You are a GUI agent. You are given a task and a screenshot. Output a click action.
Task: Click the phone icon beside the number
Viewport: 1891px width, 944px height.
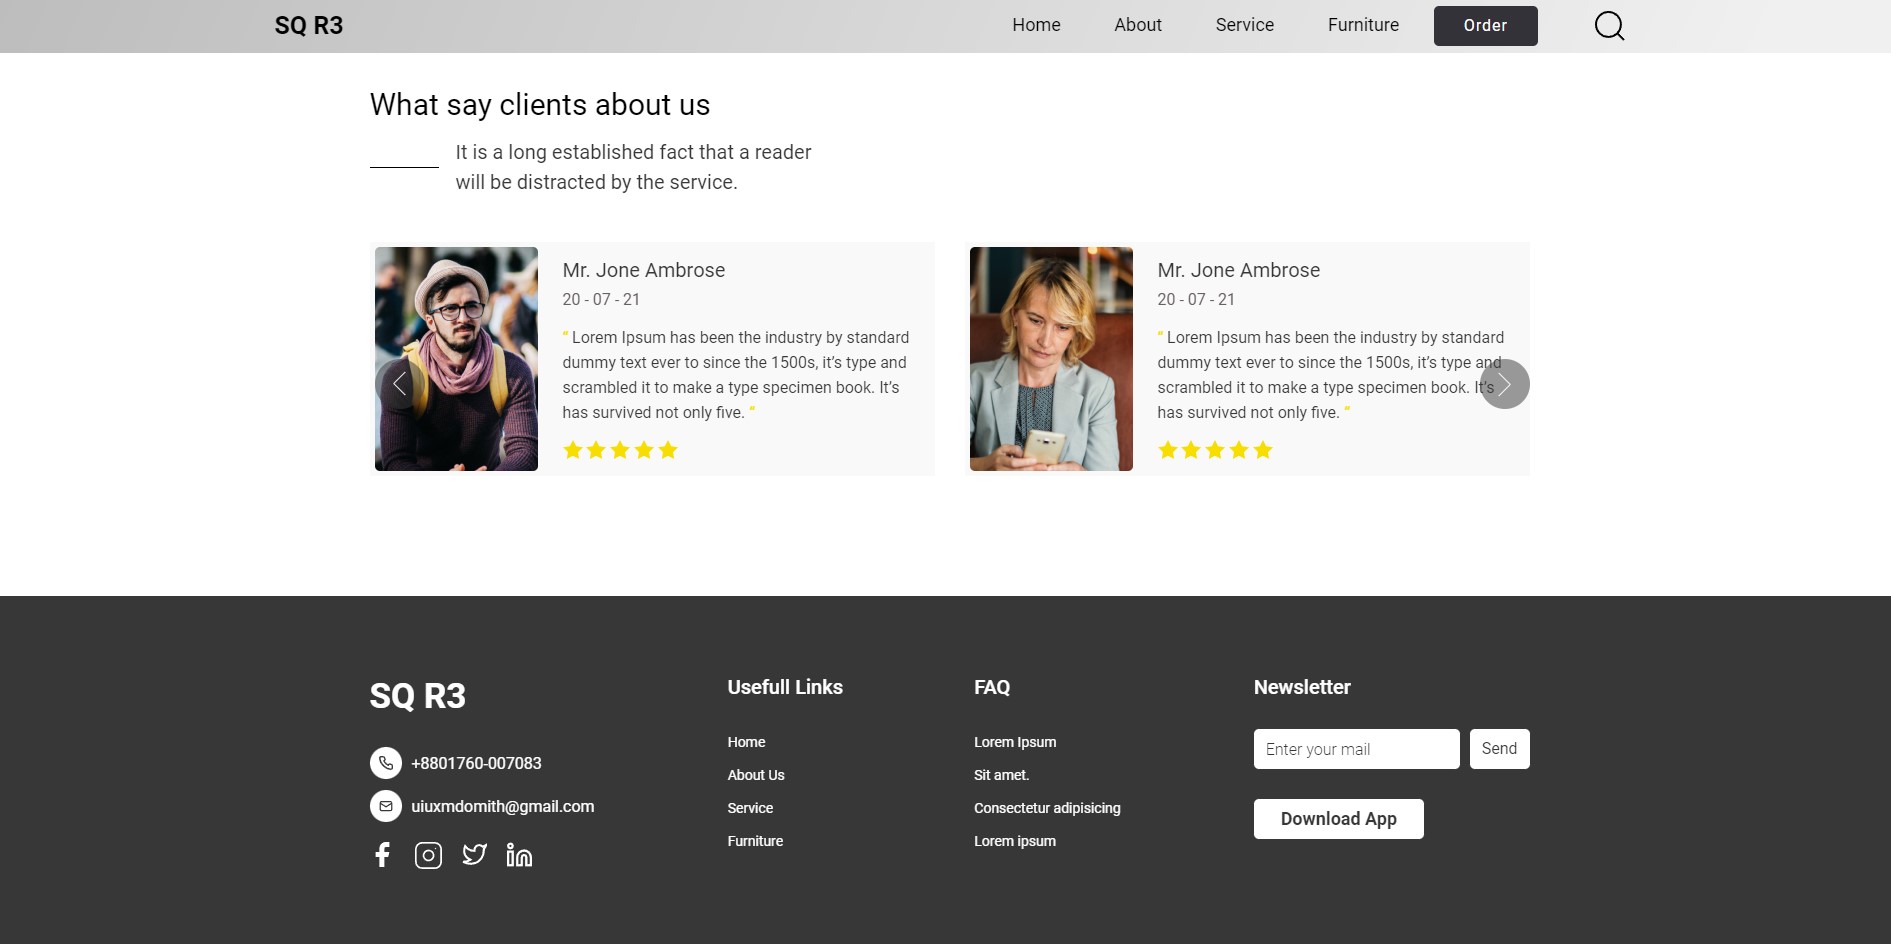tap(386, 763)
